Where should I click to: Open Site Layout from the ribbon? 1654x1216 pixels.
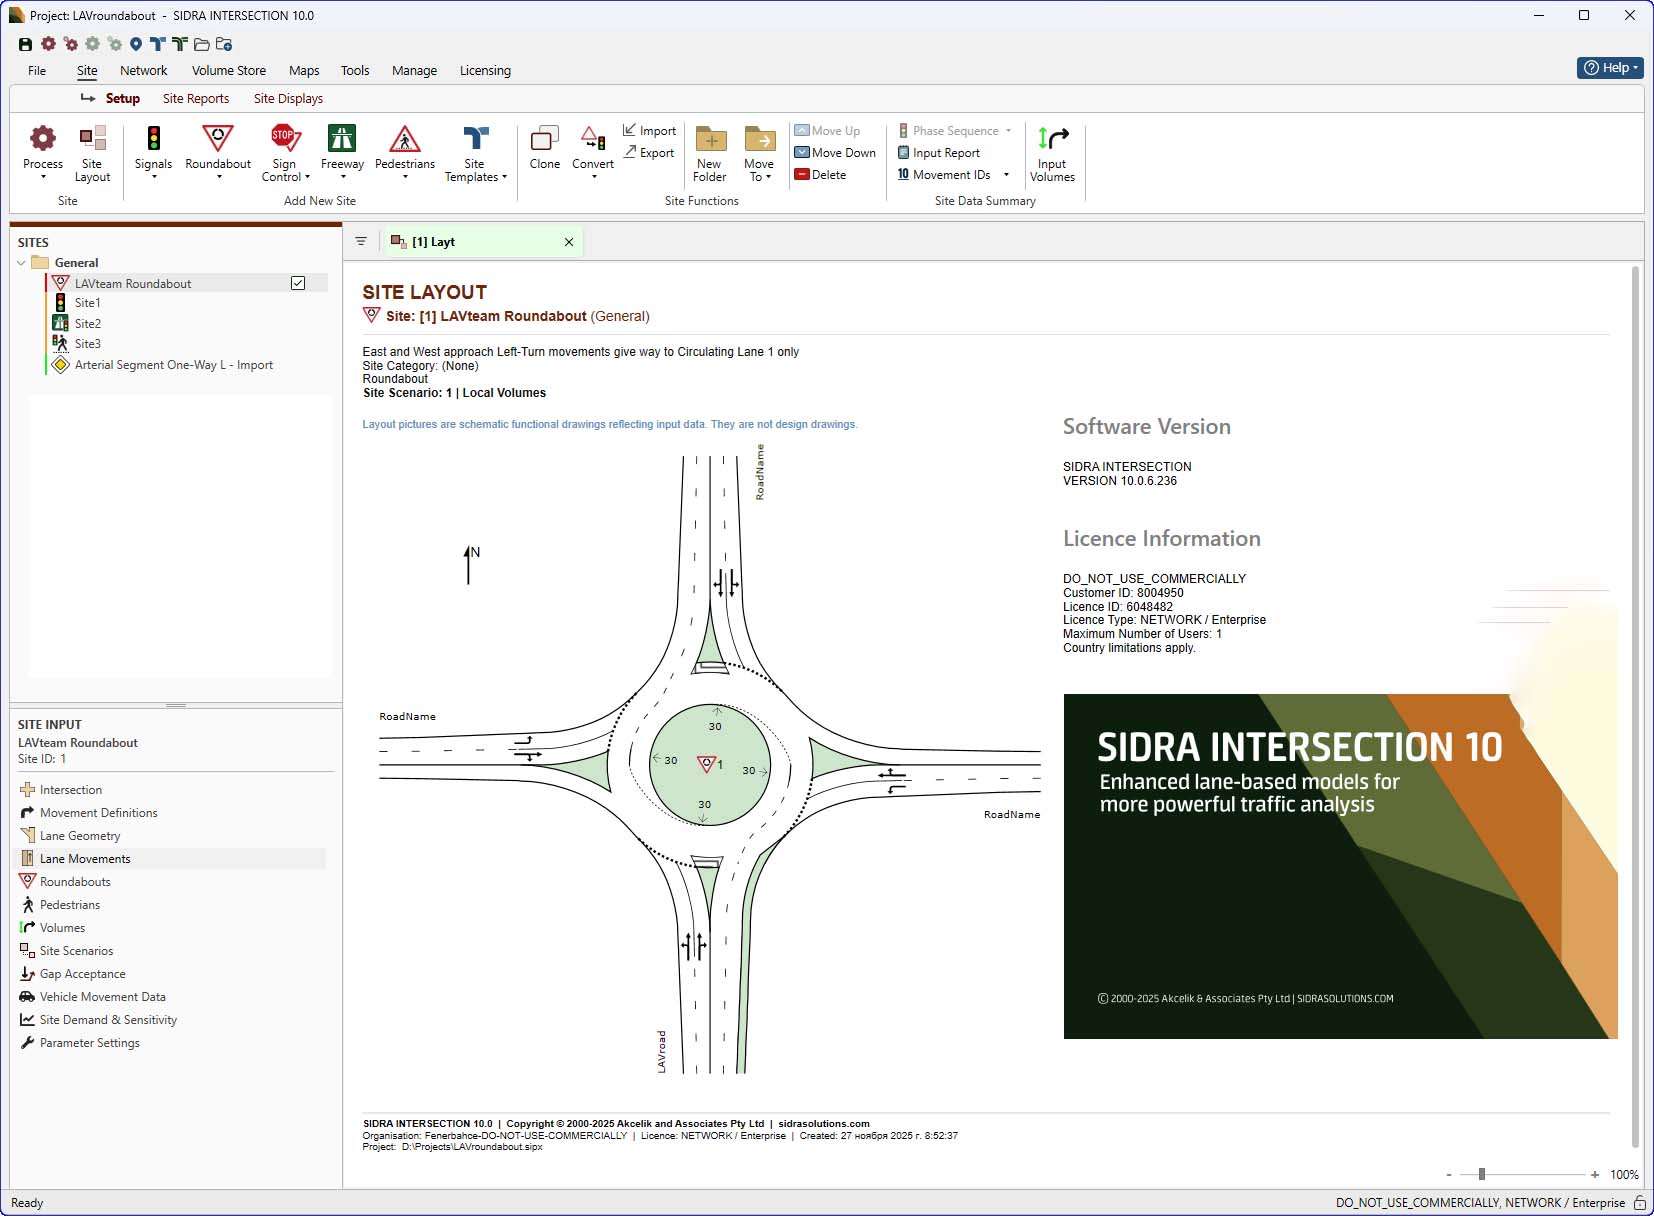pyautogui.click(x=92, y=153)
